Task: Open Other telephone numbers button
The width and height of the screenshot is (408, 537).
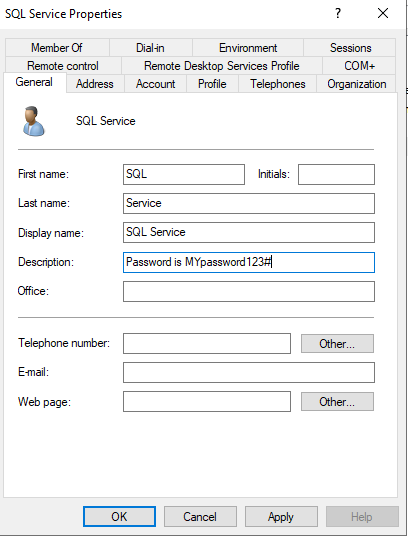Action: [337, 344]
